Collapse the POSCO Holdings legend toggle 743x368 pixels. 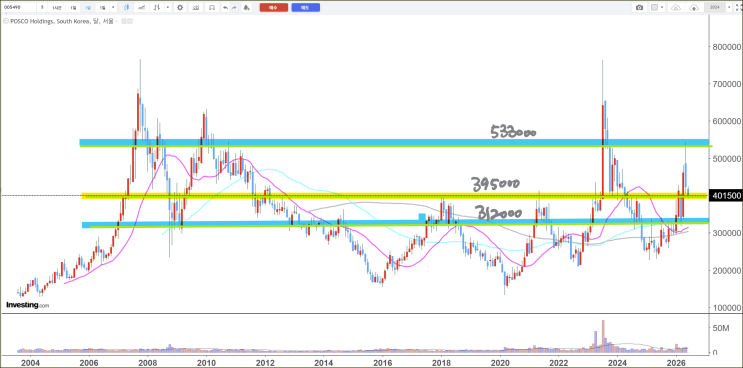tap(6, 21)
